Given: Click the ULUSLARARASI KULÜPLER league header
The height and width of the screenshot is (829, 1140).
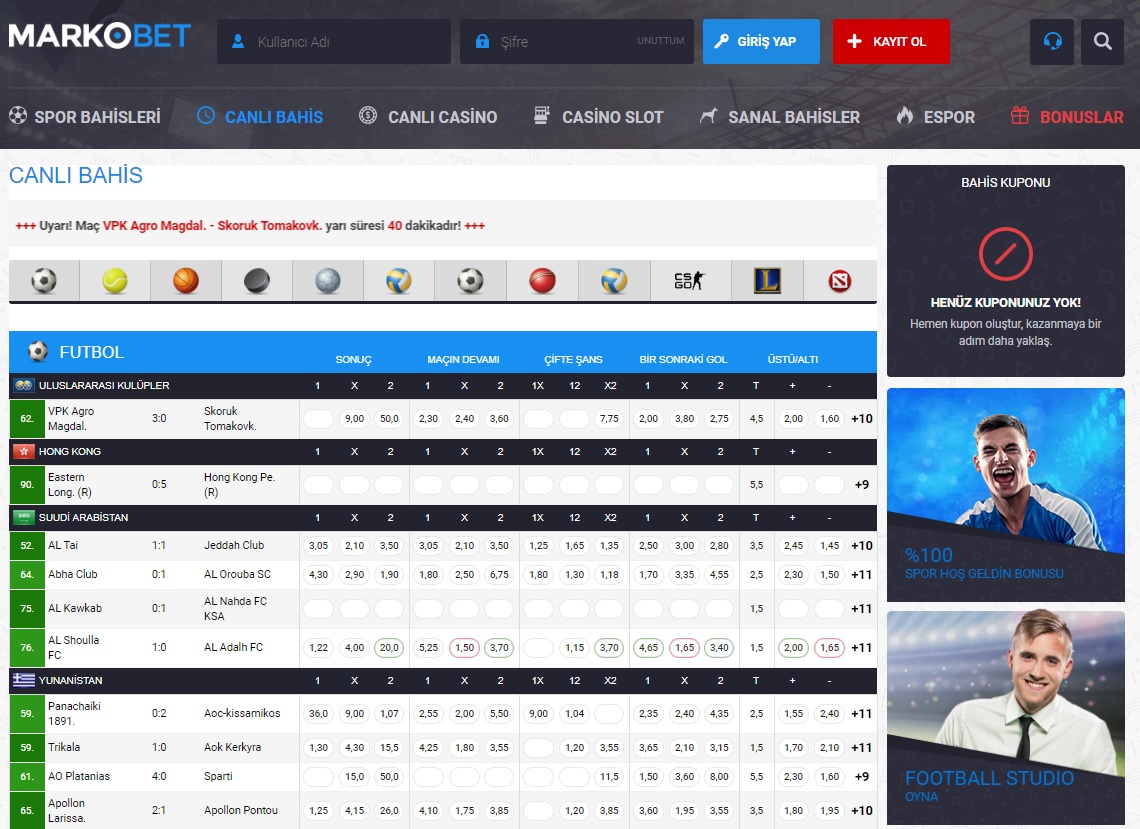Looking at the screenshot, I should 104,385.
